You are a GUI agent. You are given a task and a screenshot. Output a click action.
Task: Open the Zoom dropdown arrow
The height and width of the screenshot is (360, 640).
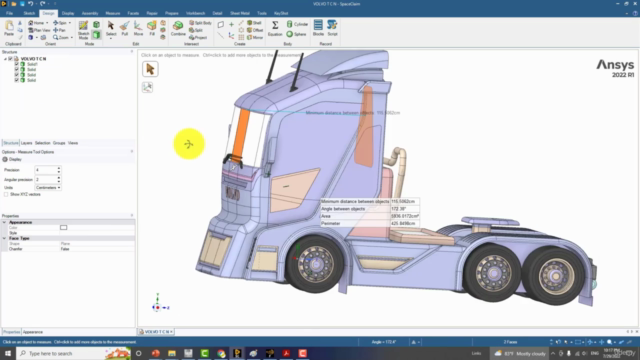tap(72, 38)
